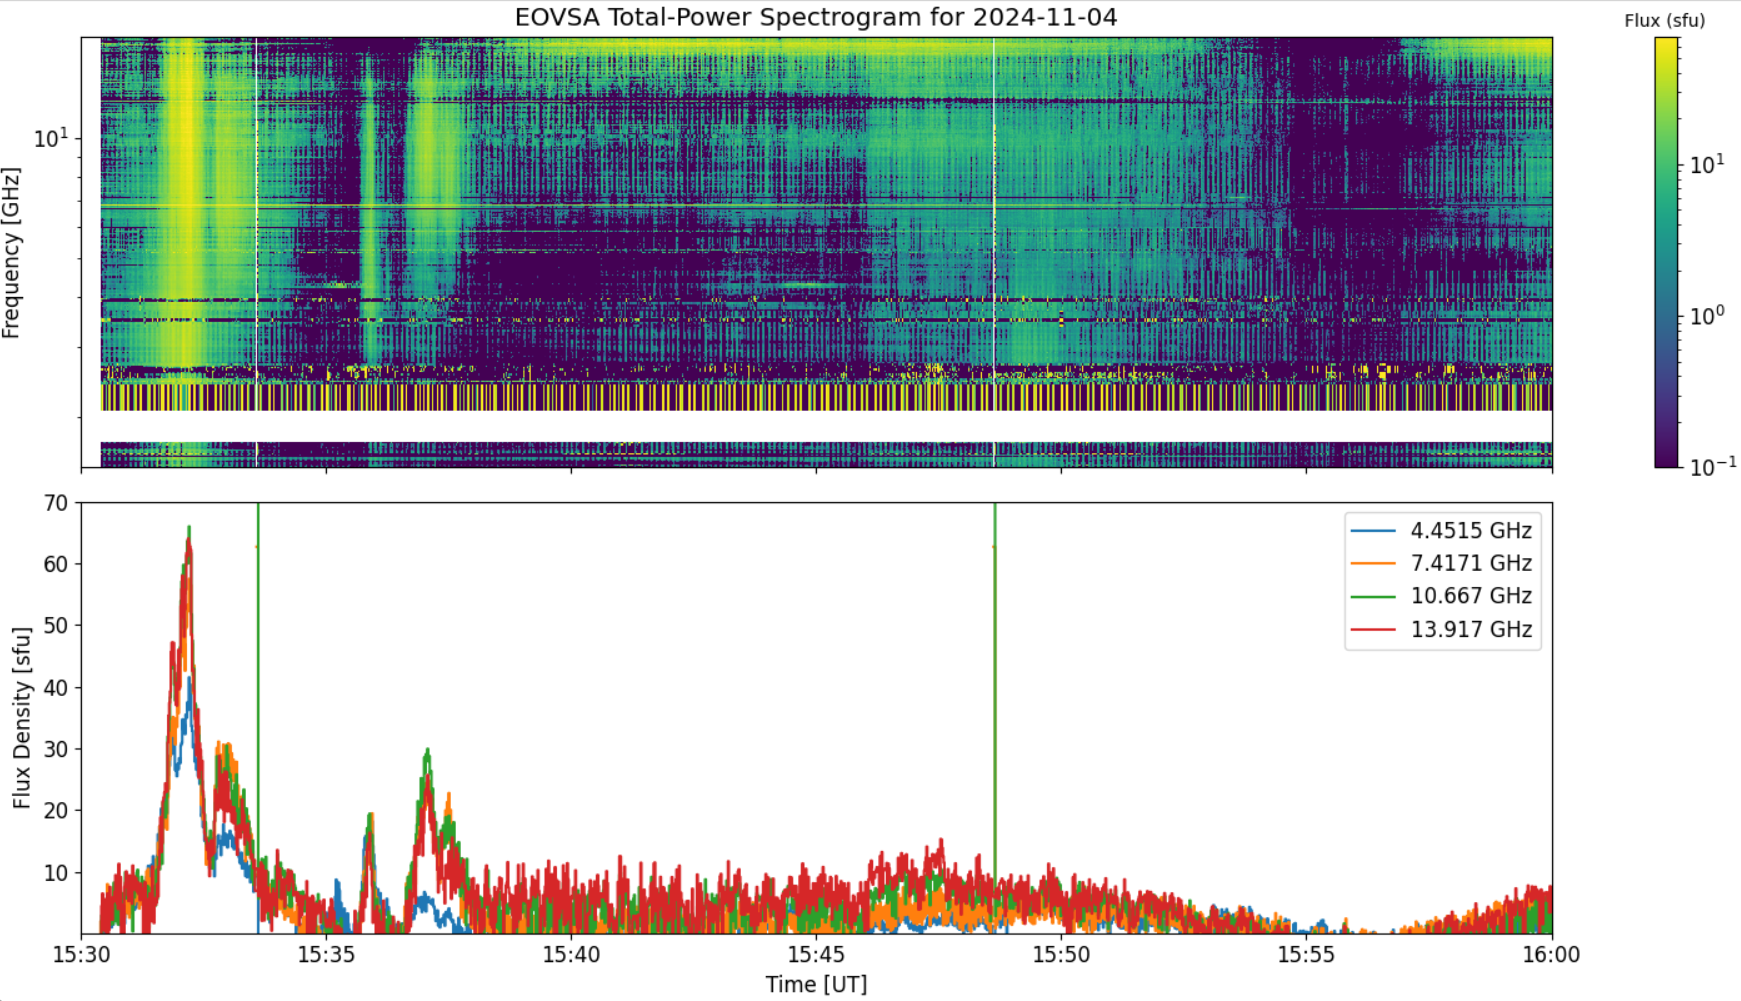Click the 15:45 time tick label
The width and height of the screenshot is (1741, 1001).
816,955
